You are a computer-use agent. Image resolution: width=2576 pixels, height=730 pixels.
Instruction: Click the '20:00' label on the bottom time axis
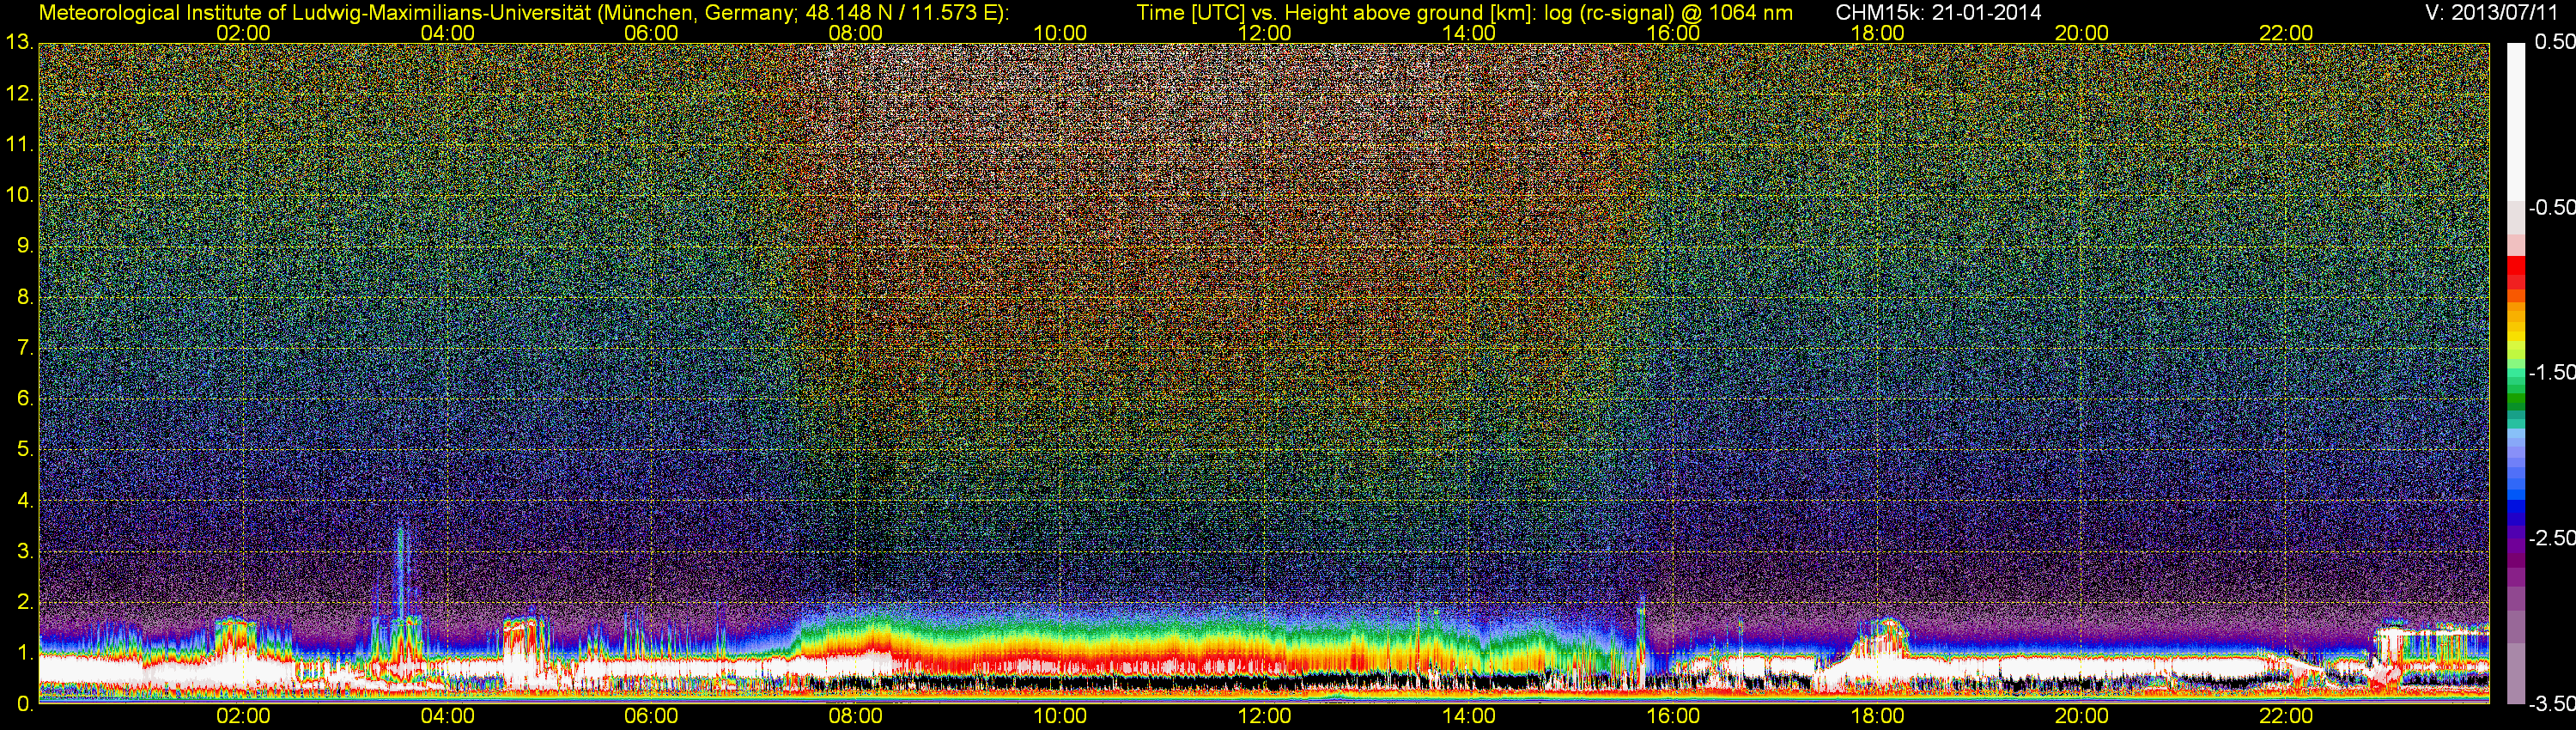coord(2082,716)
